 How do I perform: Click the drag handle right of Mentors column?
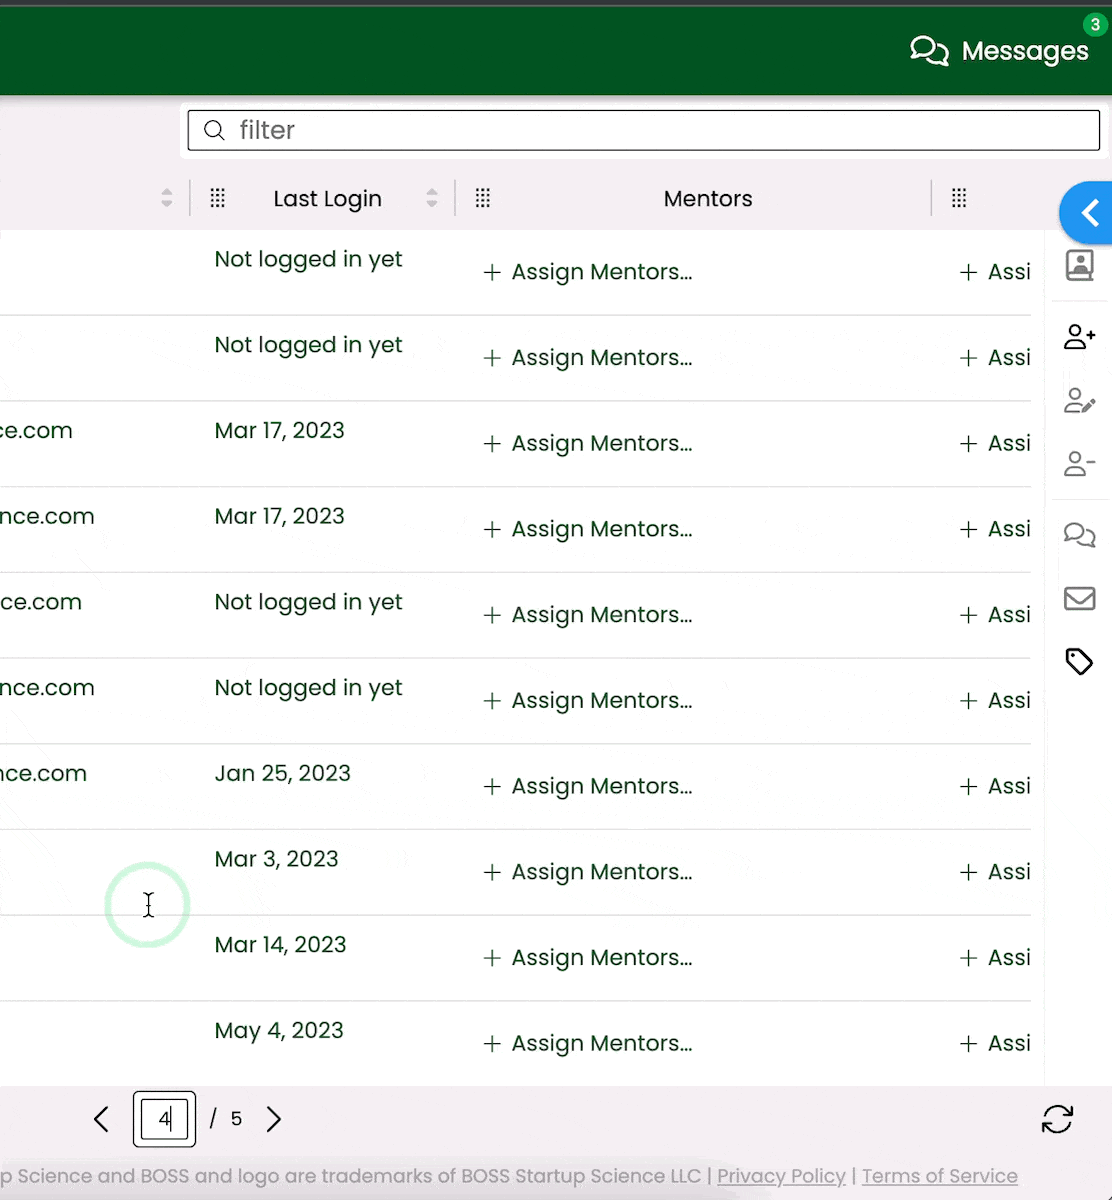click(x=959, y=198)
